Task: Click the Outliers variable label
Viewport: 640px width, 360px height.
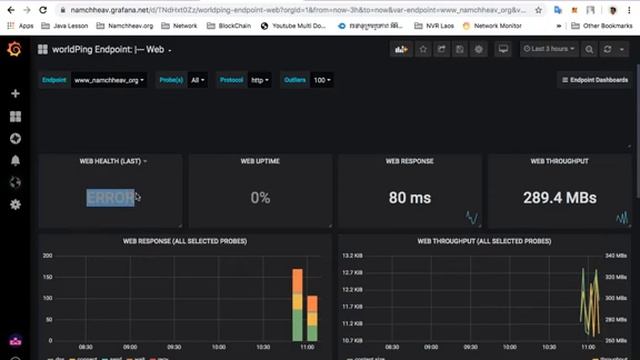Action: pyautogui.click(x=295, y=80)
